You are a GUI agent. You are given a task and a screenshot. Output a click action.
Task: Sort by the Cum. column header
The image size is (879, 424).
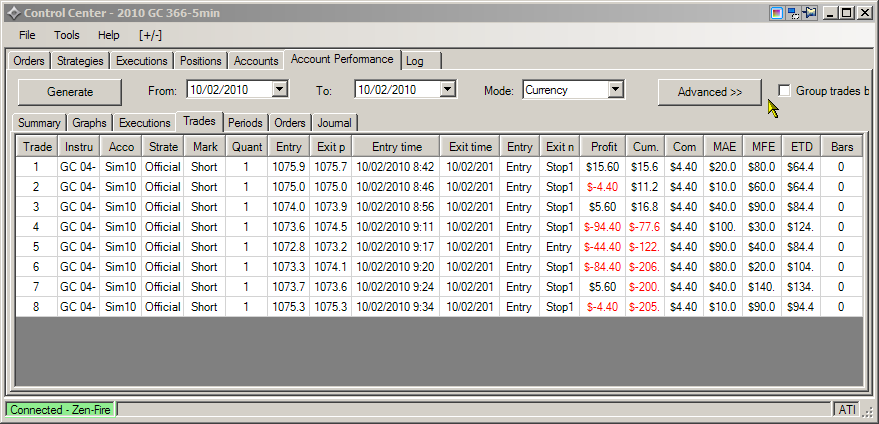[645, 147]
